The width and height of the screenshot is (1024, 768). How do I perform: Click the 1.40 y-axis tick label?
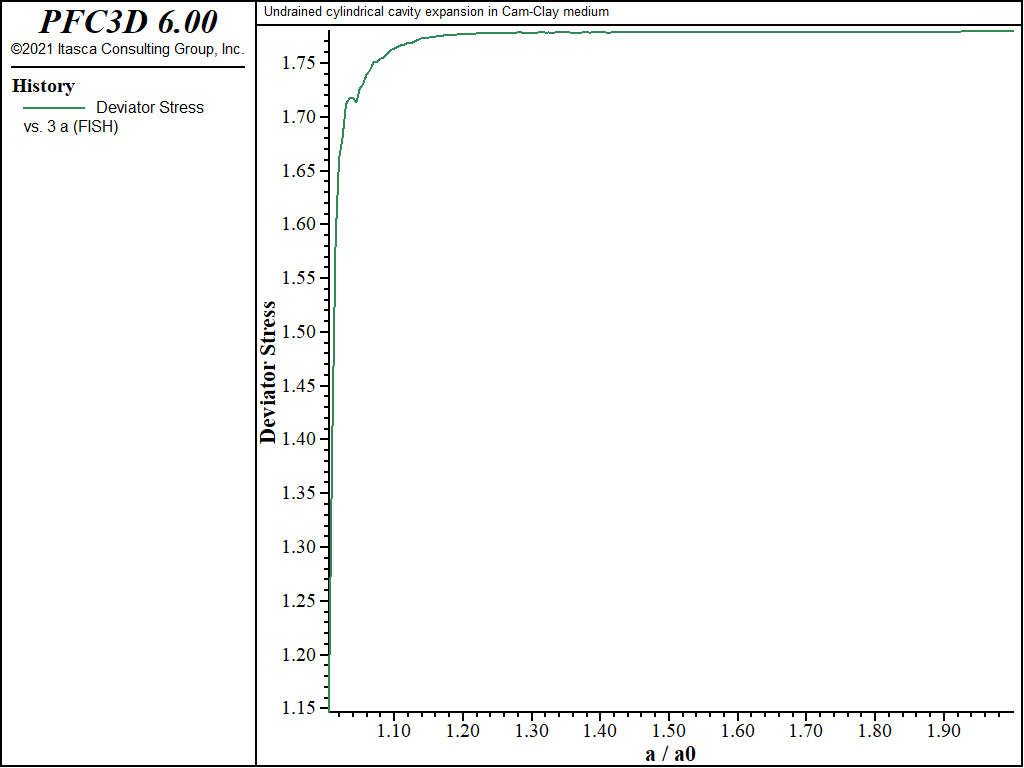300,440
